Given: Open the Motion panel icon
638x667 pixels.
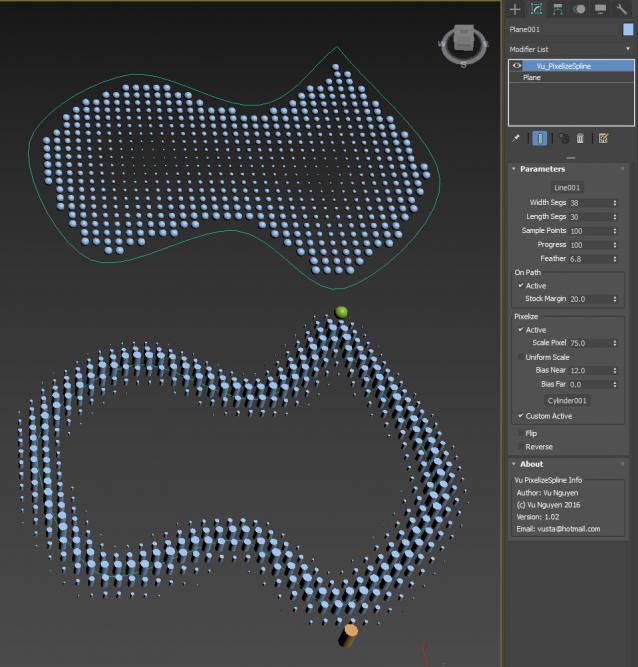Looking at the screenshot, I should coord(580,9).
